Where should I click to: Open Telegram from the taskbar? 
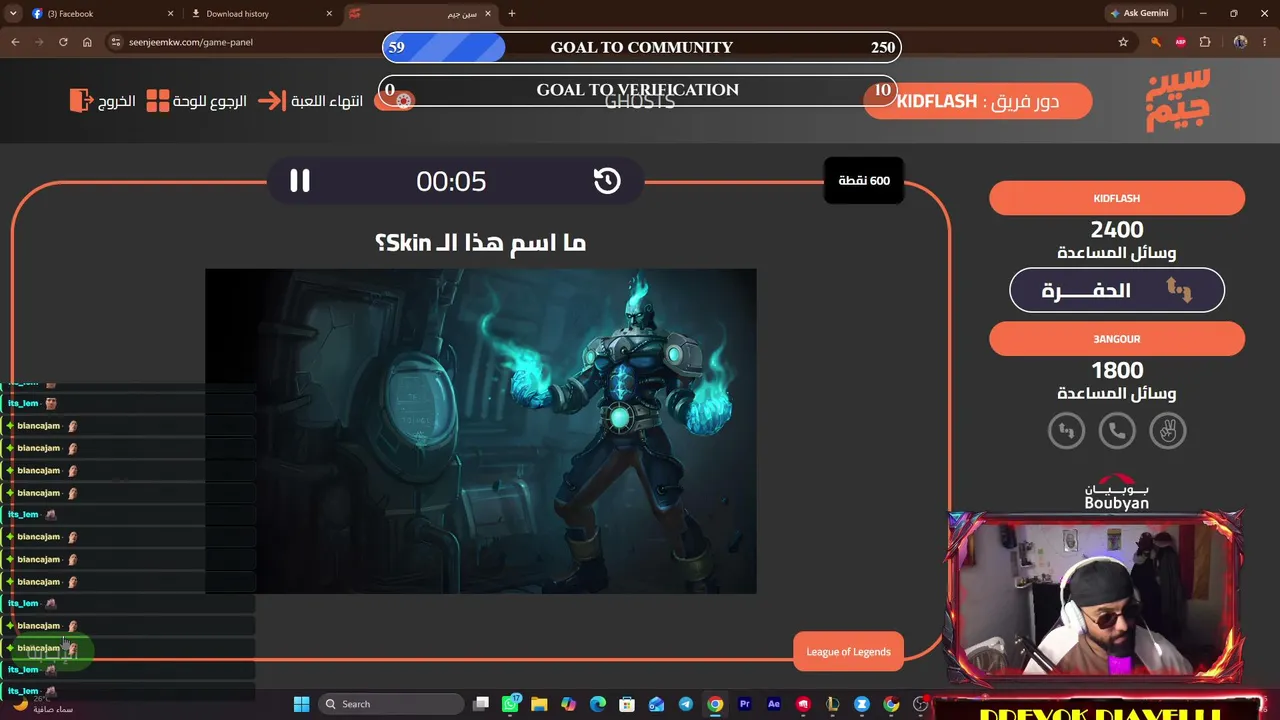(686, 704)
